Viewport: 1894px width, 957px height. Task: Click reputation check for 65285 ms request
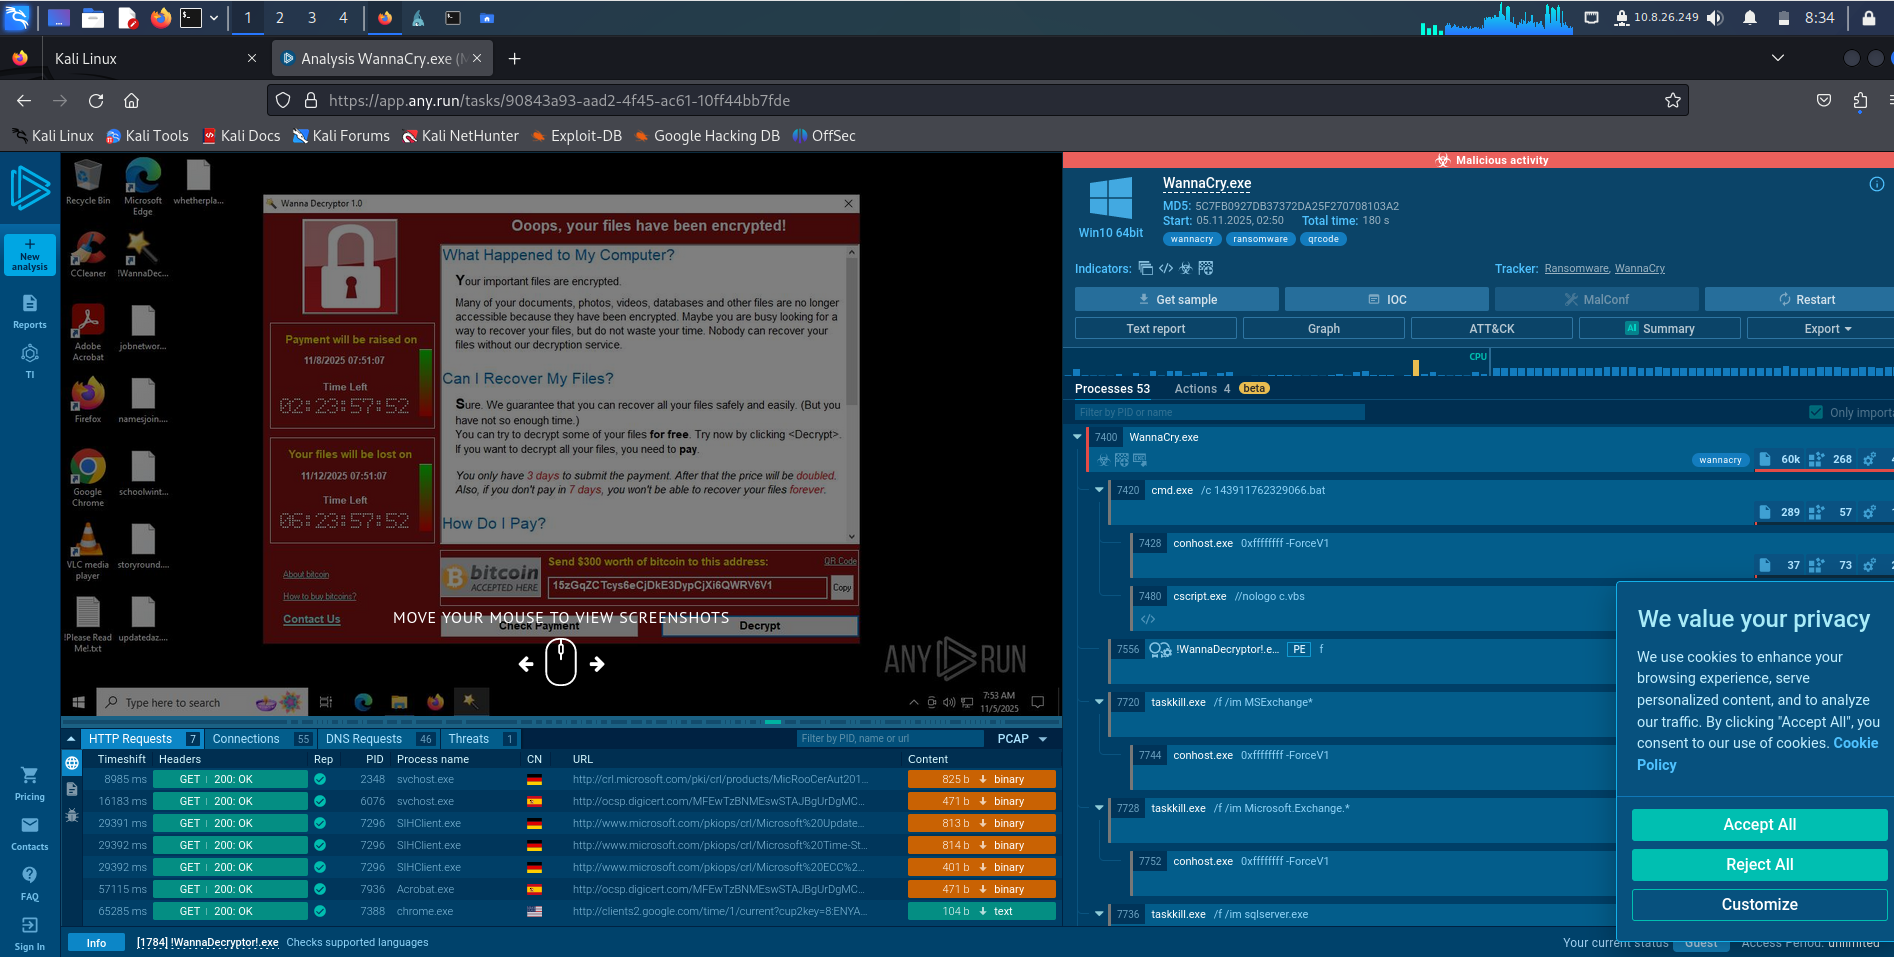pos(320,911)
